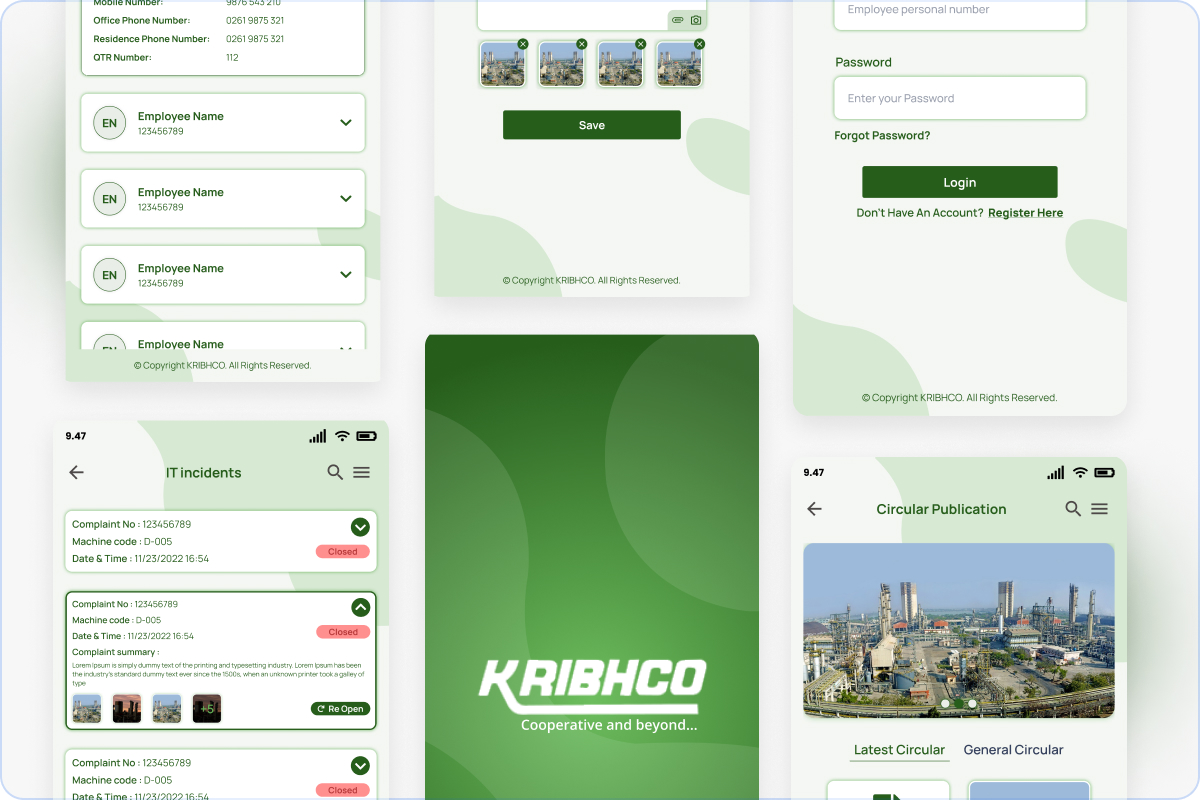Click the copyright footer below the Save button screen

(592, 281)
